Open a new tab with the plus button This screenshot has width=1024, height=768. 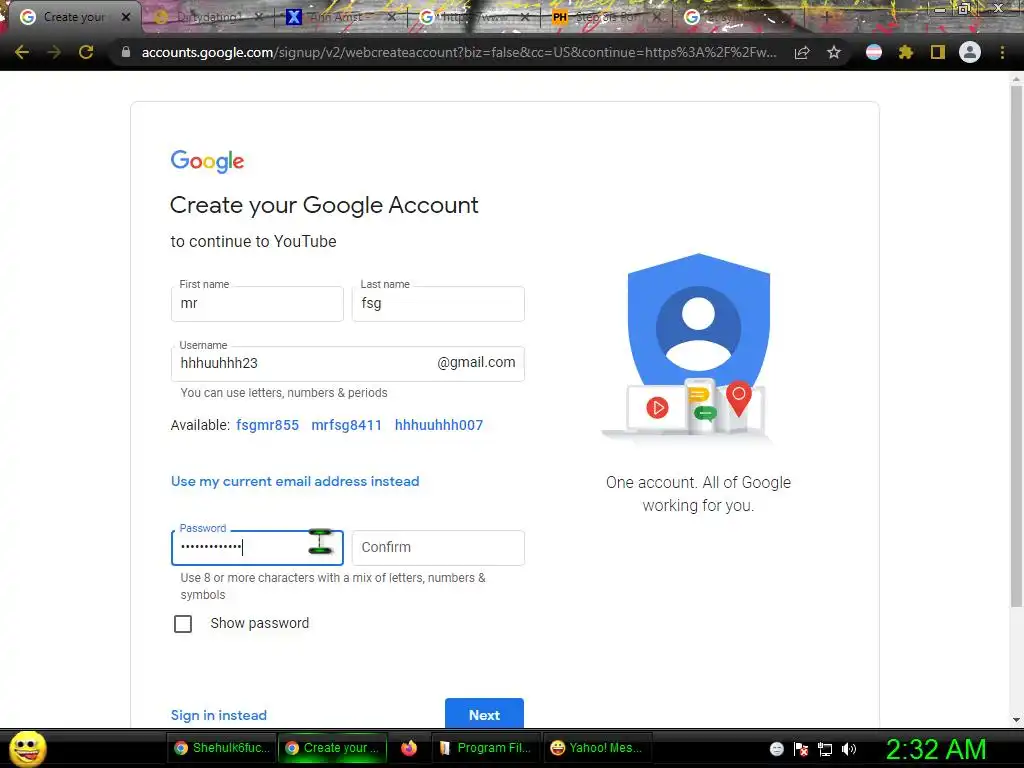pyautogui.click(x=825, y=17)
